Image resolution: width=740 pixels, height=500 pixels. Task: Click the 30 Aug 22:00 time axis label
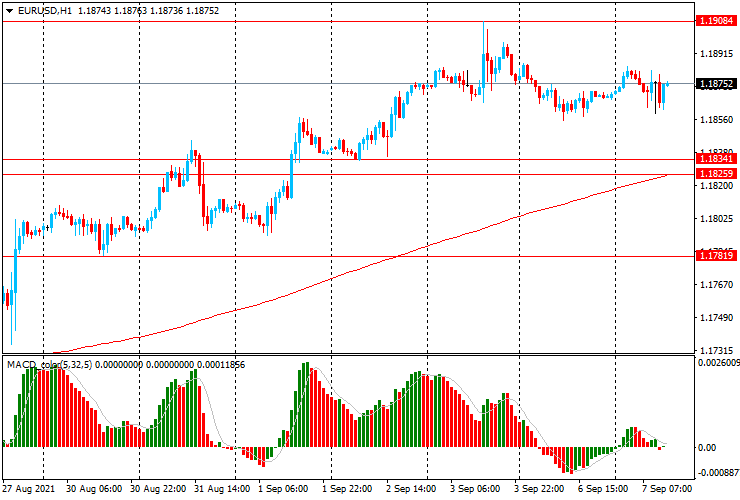(158, 489)
